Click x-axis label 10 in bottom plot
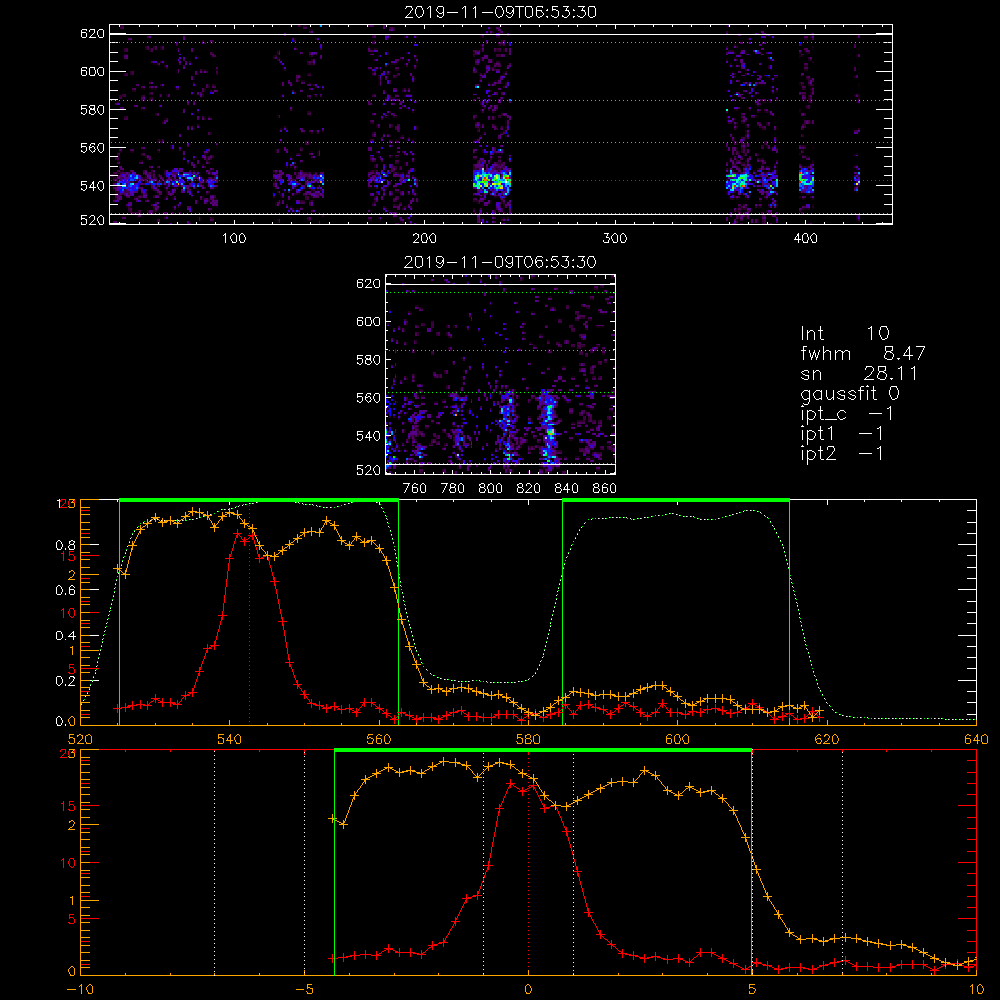1000x1000 pixels. click(x=976, y=990)
